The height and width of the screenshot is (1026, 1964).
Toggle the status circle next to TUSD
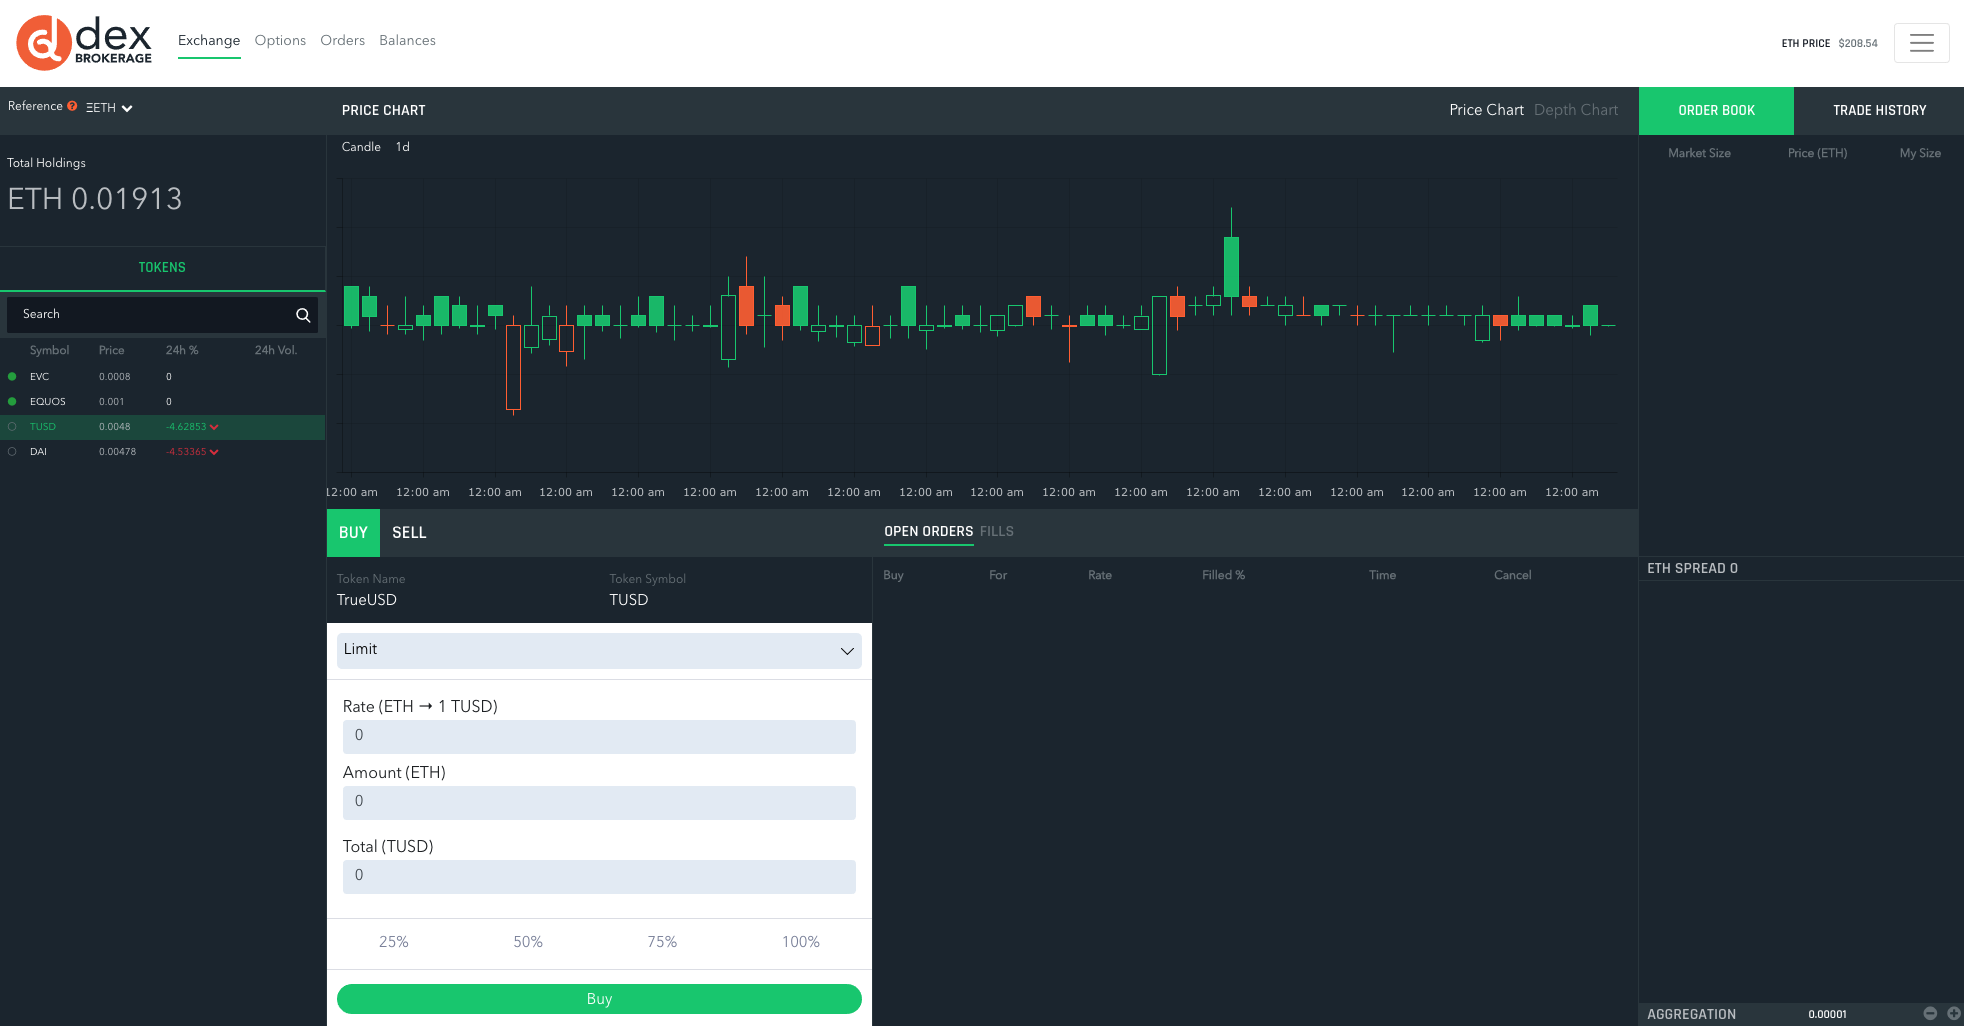coord(10,426)
